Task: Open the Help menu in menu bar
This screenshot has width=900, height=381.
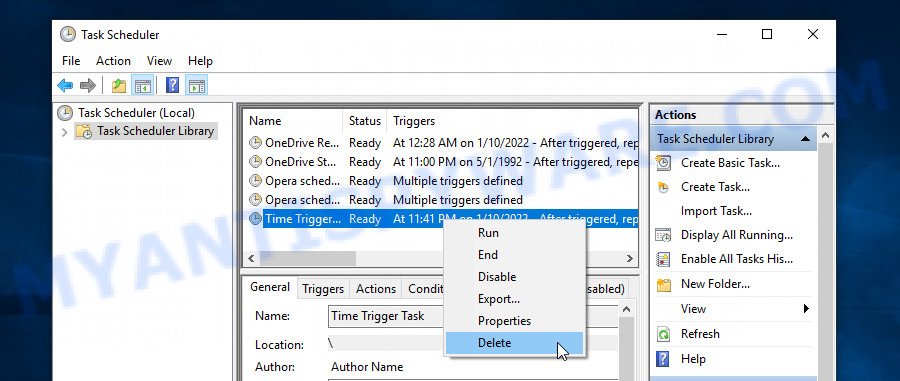Action: 200,61
